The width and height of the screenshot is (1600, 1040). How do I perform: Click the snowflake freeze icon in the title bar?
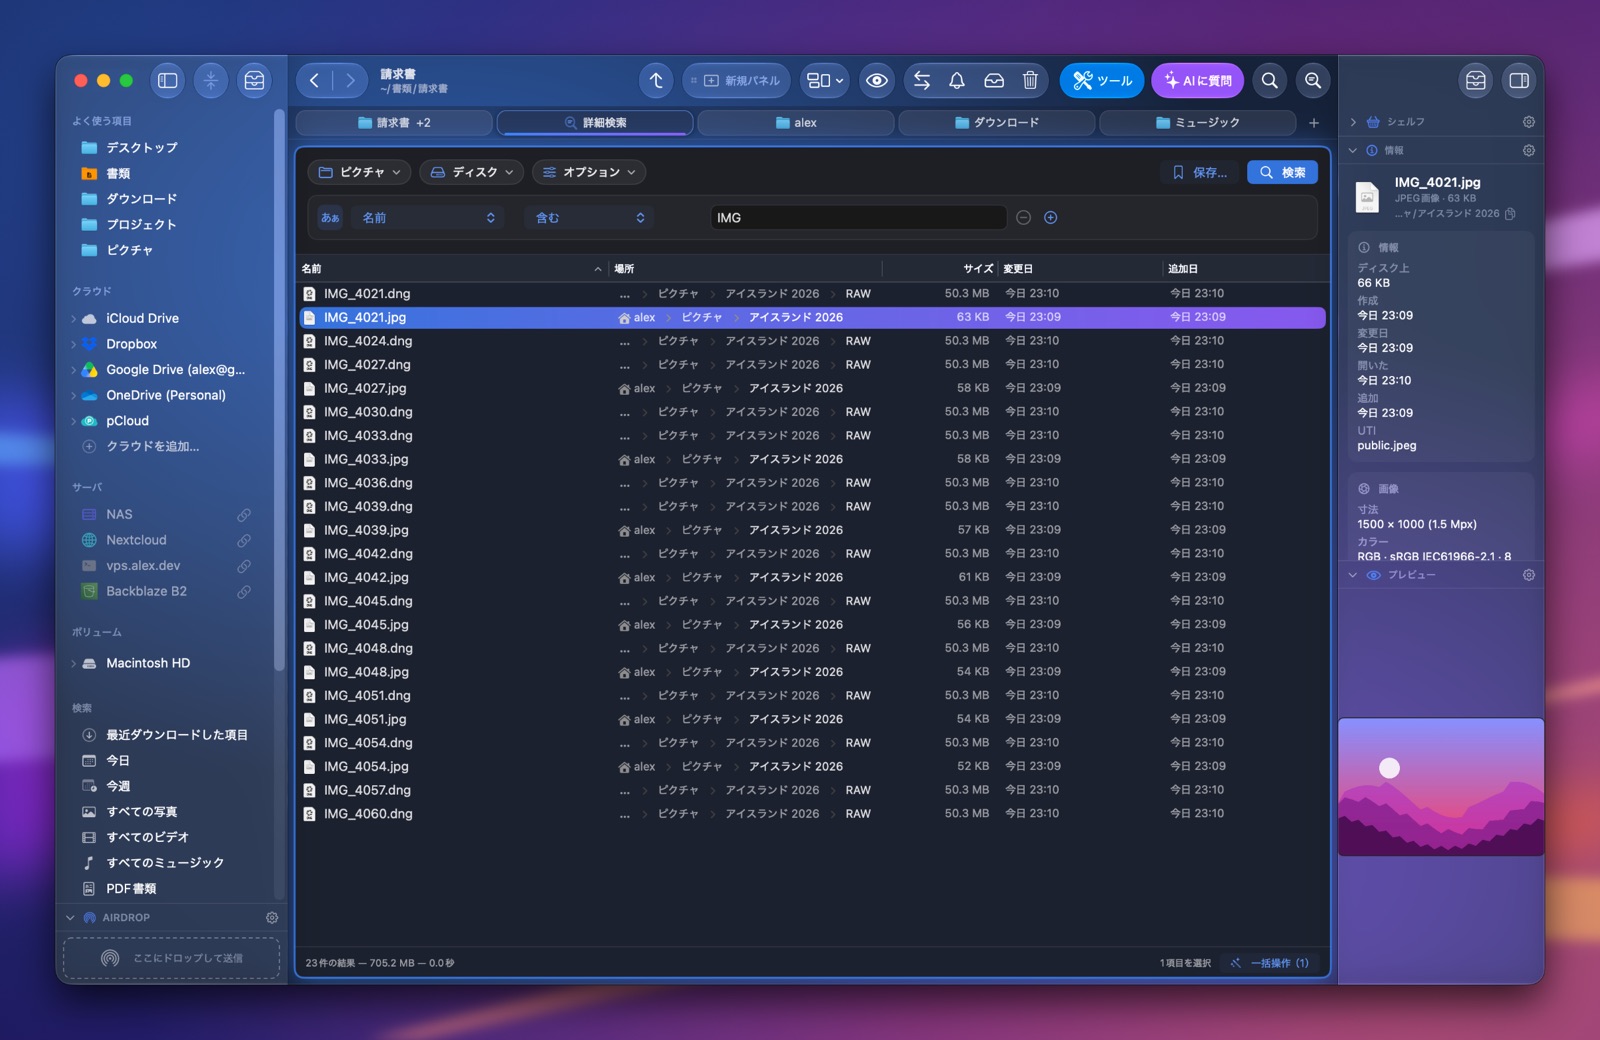(x=211, y=81)
